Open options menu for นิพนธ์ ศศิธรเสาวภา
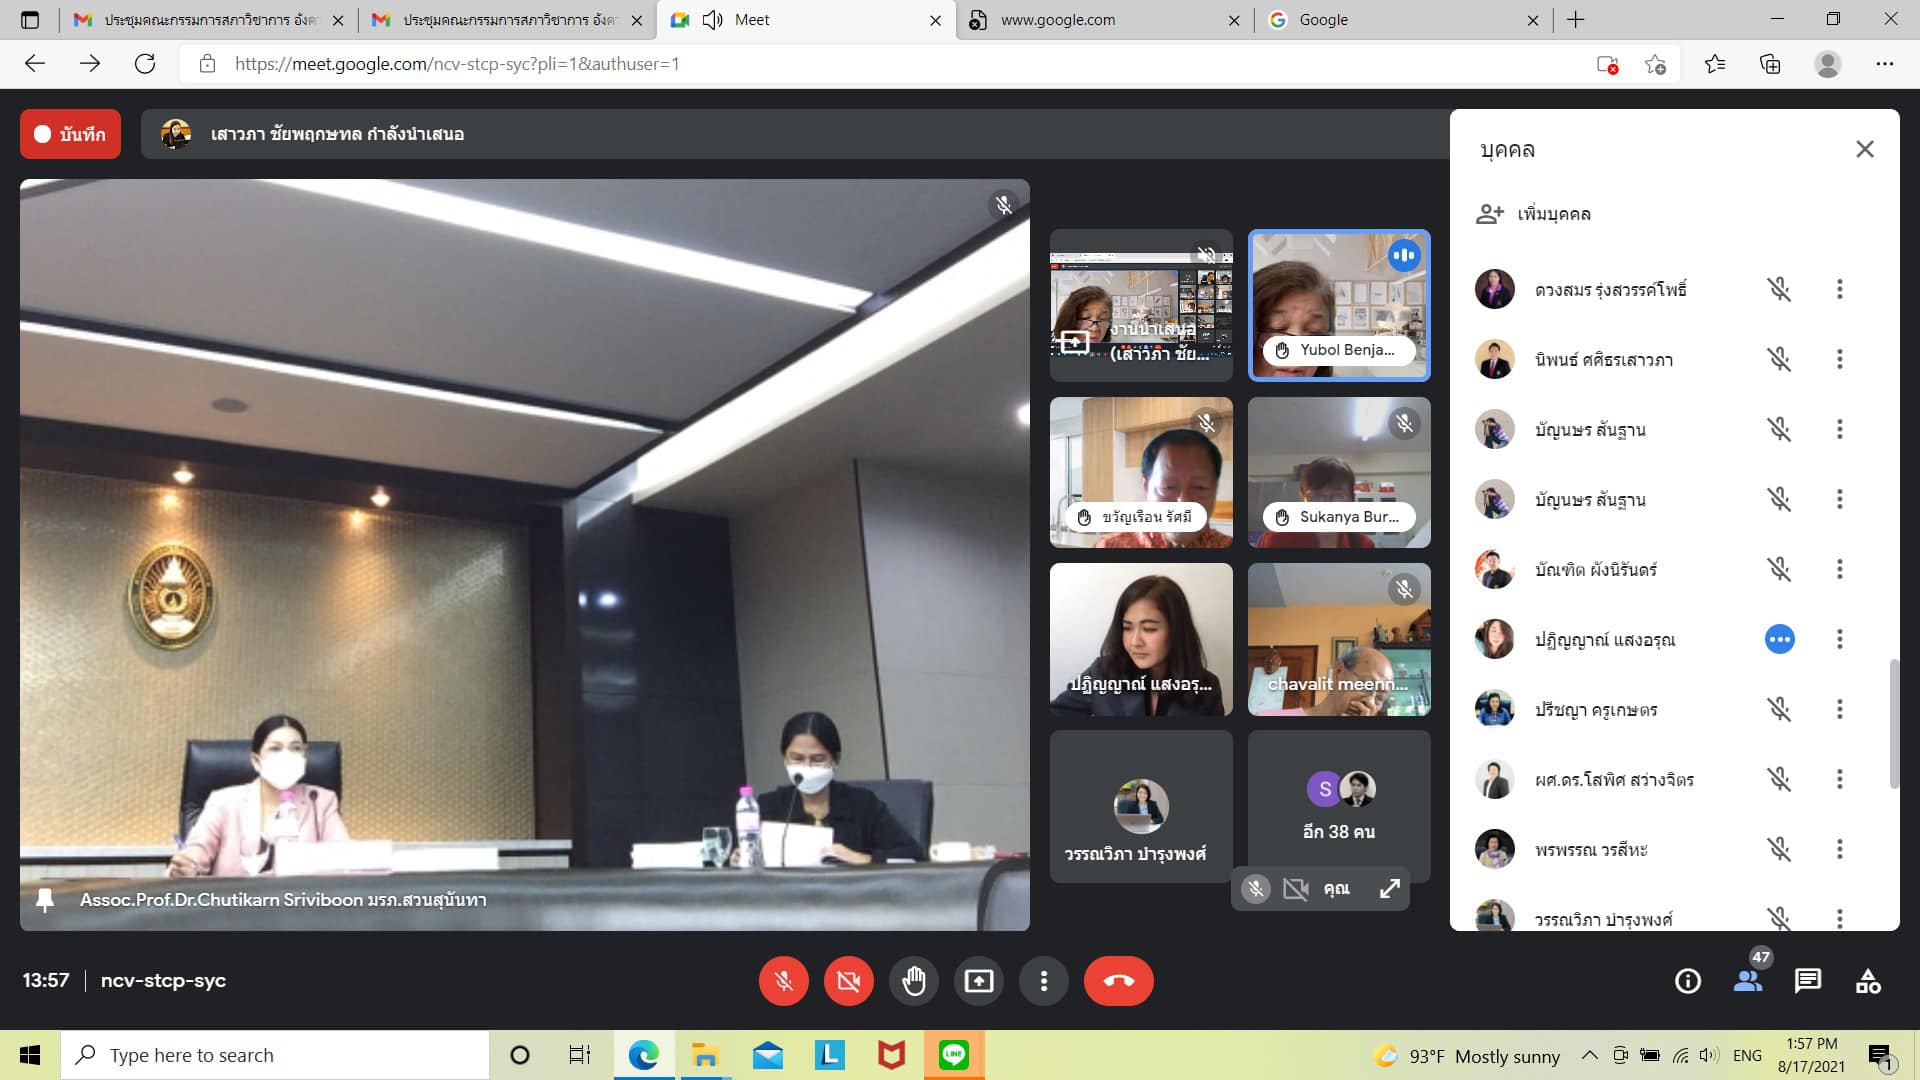 [1839, 360]
